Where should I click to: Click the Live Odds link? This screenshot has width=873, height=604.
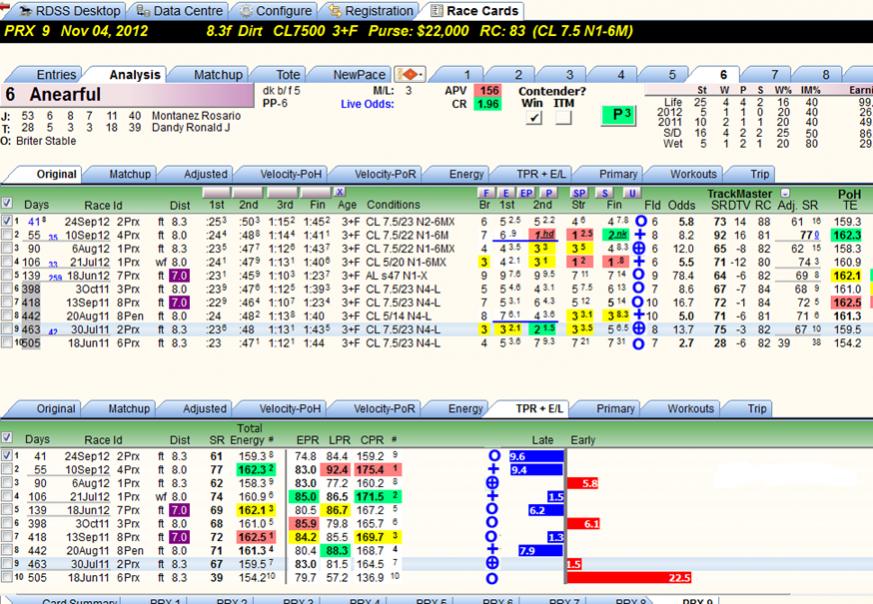point(367,104)
